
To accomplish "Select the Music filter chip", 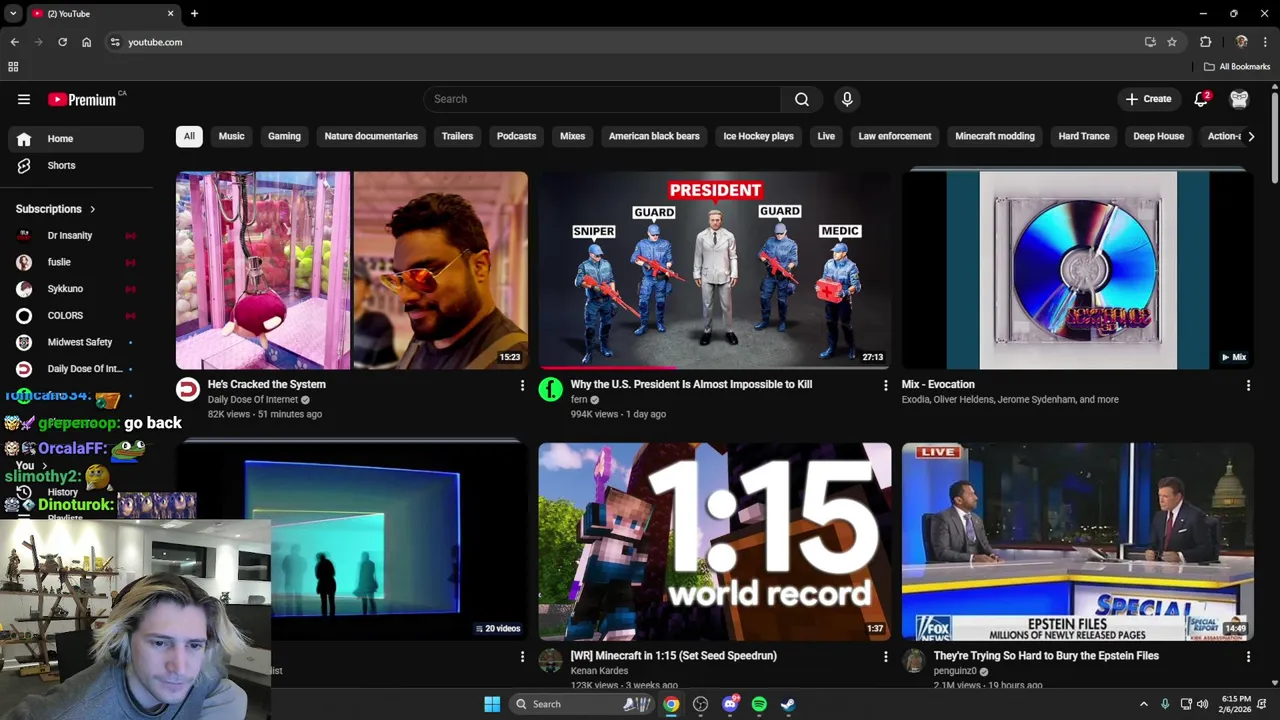I will click(x=231, y=136).
